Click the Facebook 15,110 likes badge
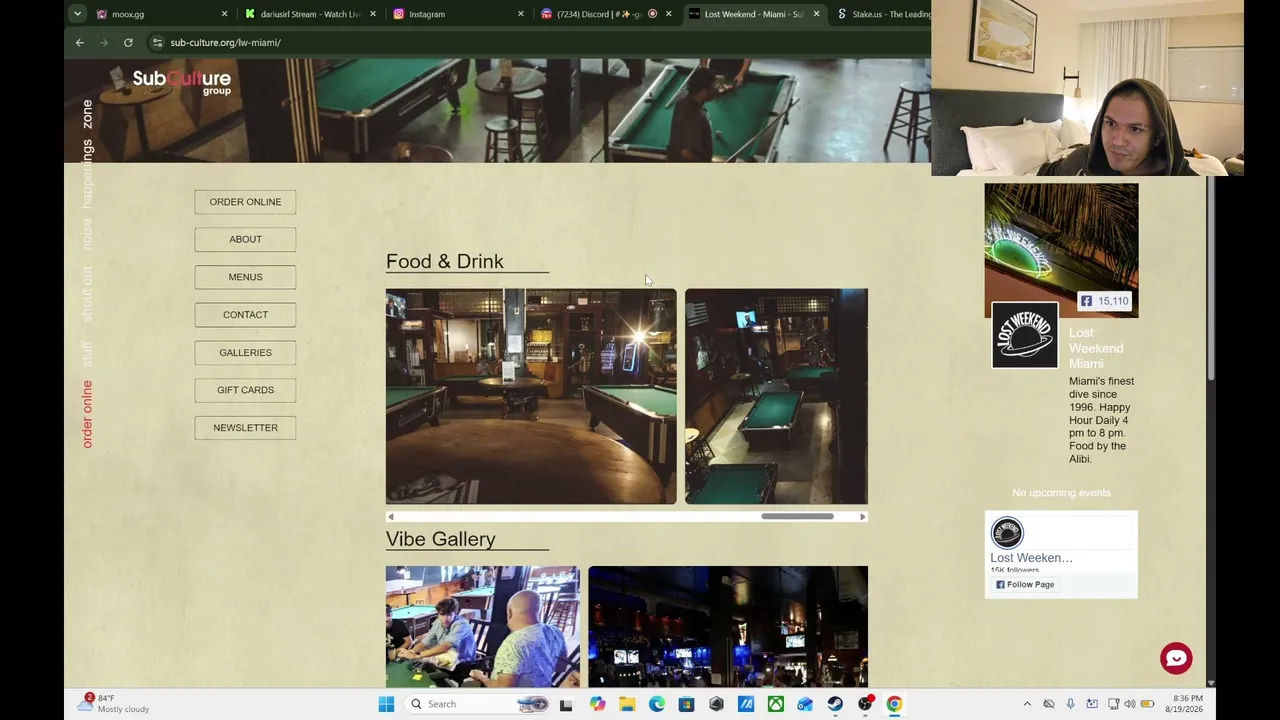Screen dimensions: 1280x720 point(1104,301)
